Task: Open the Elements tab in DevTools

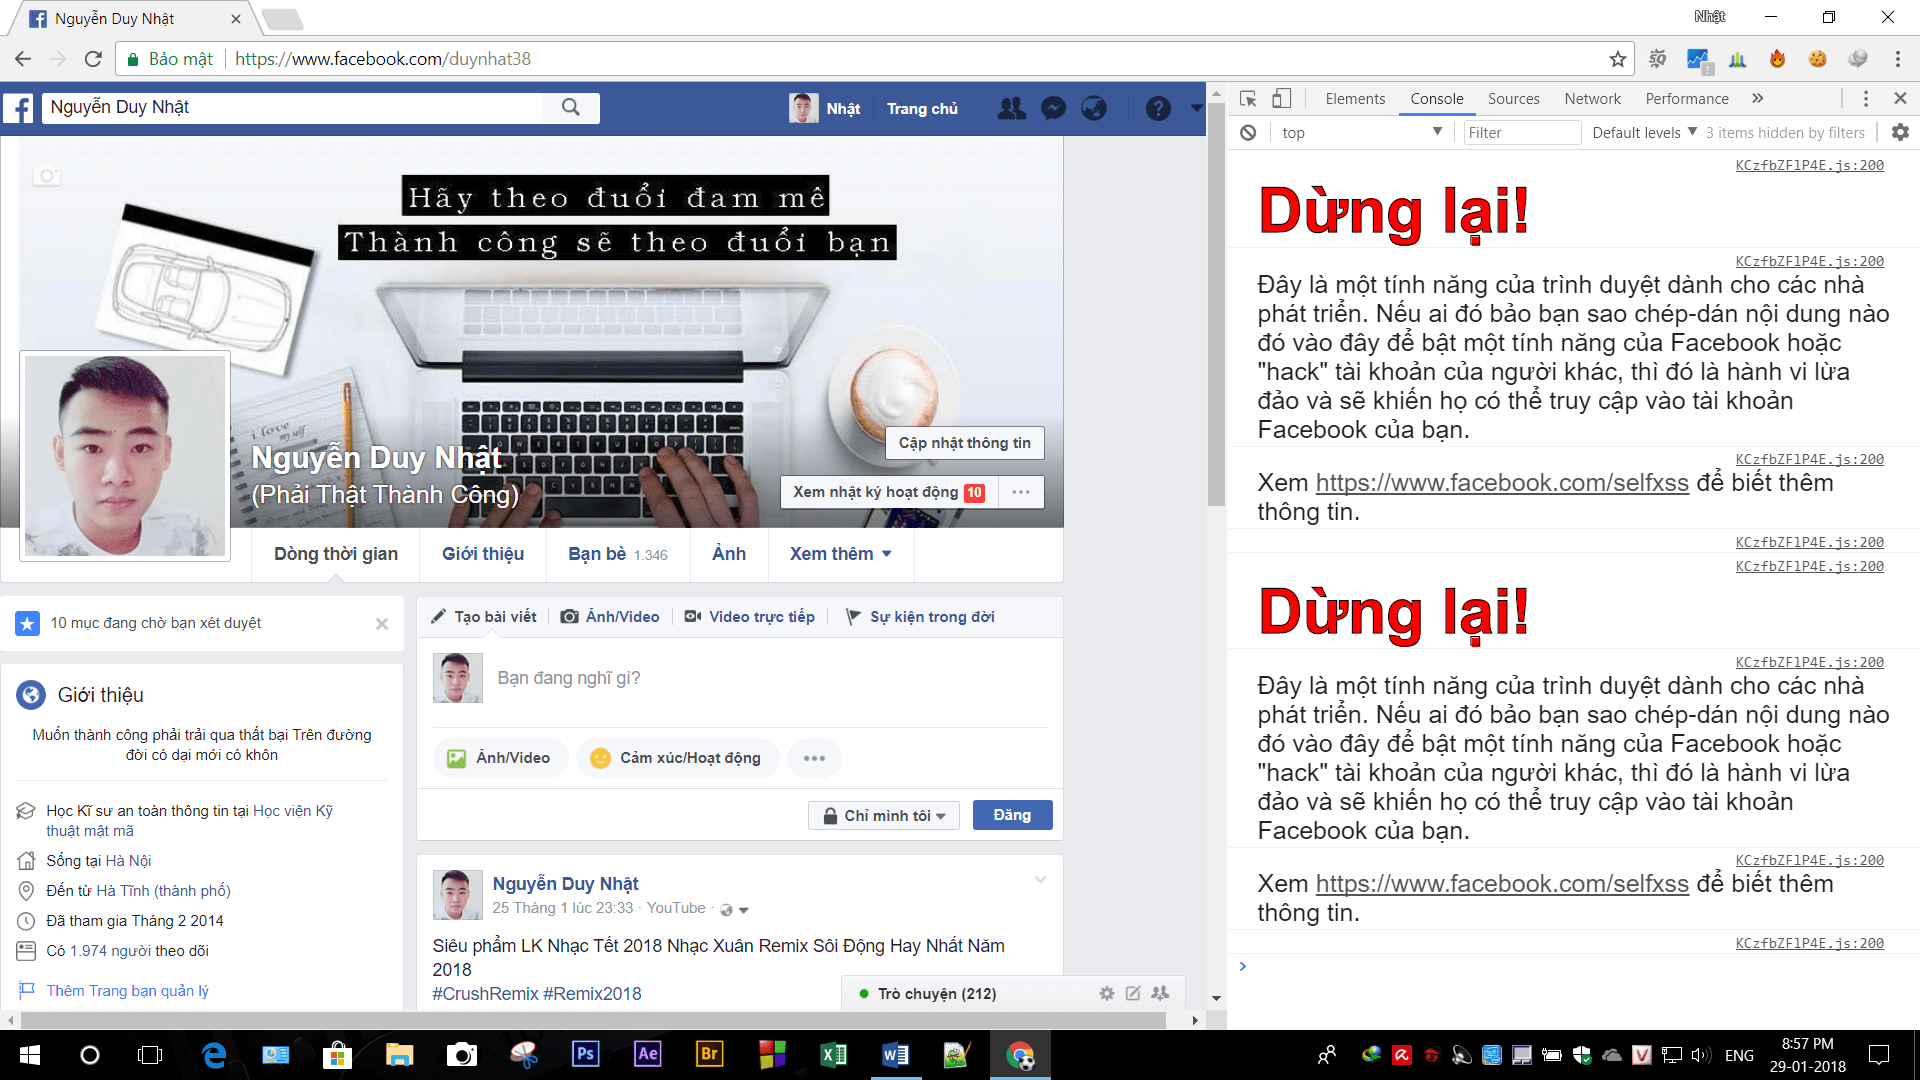Action: [x=1352, y=98]
